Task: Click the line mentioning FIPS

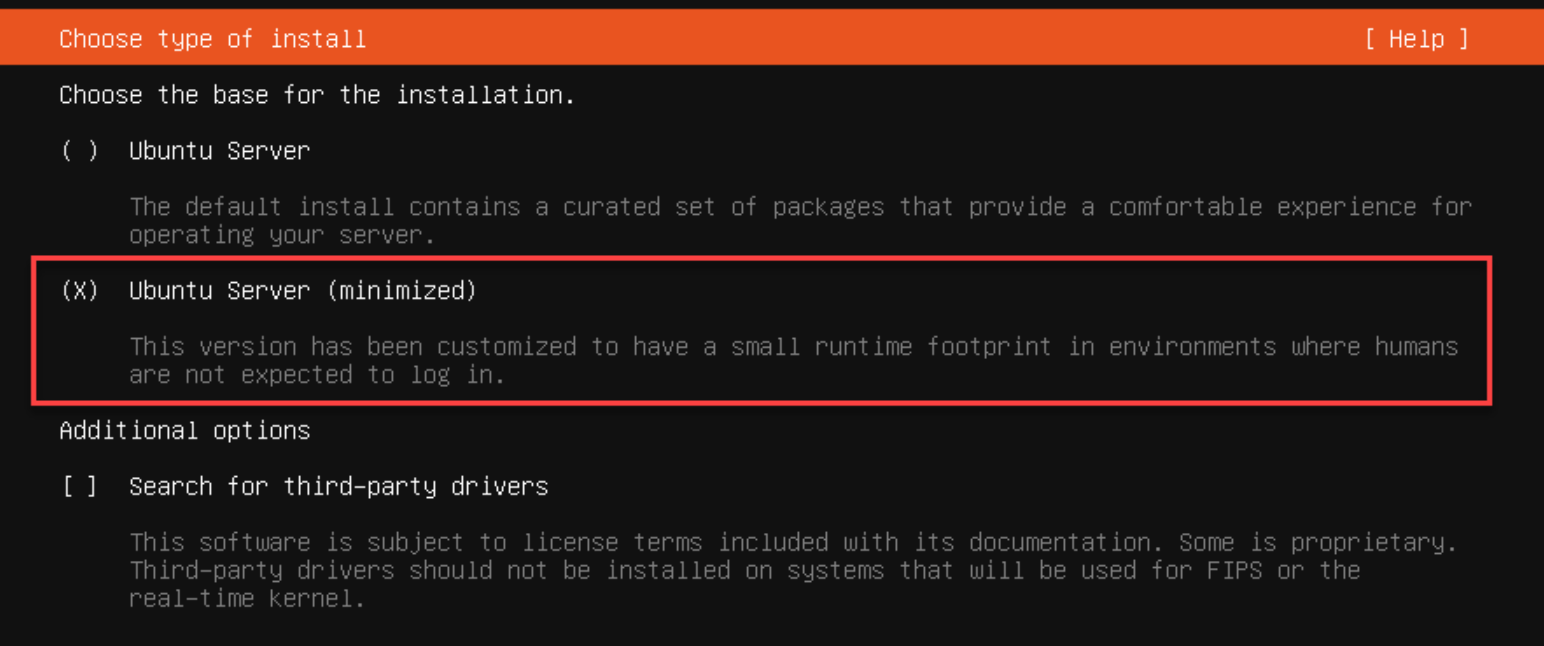Action: coord(745,571)
